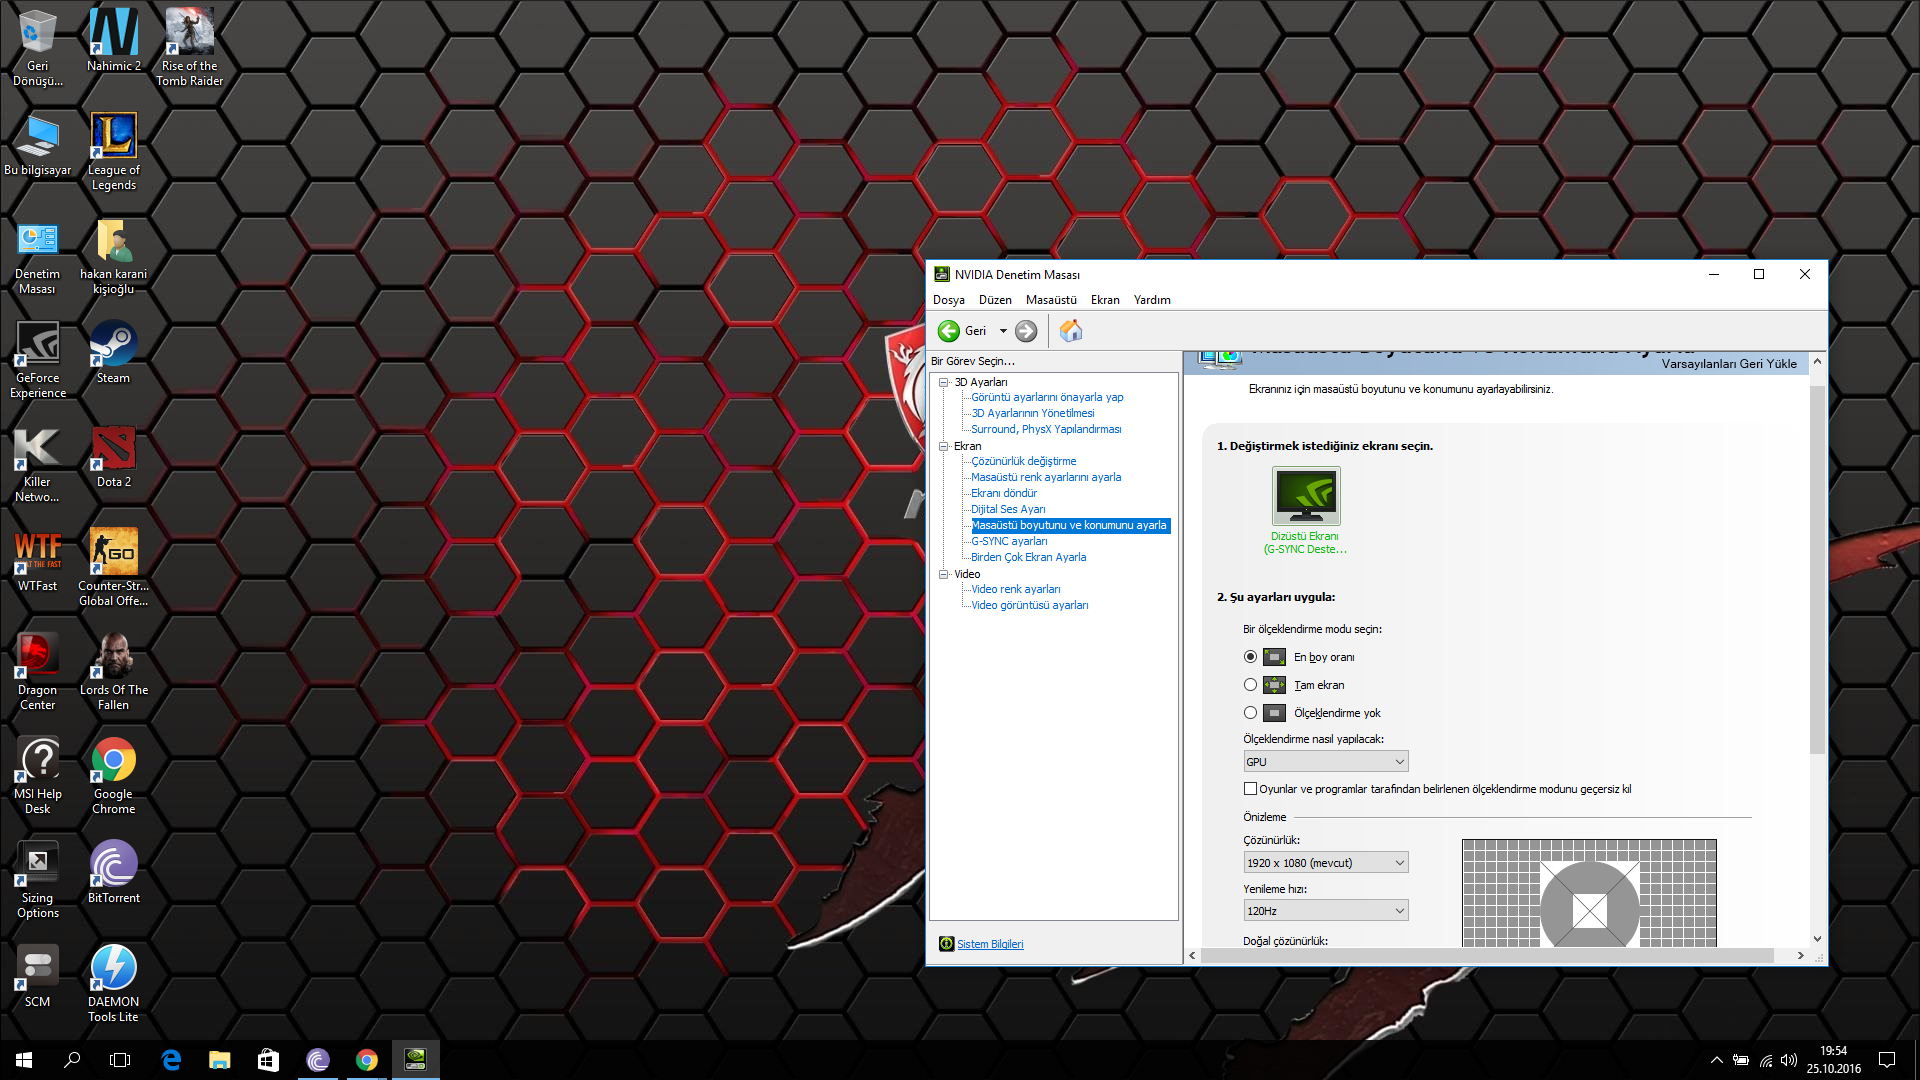Open Task View on taskbar
This screenshot has height=1080, width=1920.
coord(120,1060)
